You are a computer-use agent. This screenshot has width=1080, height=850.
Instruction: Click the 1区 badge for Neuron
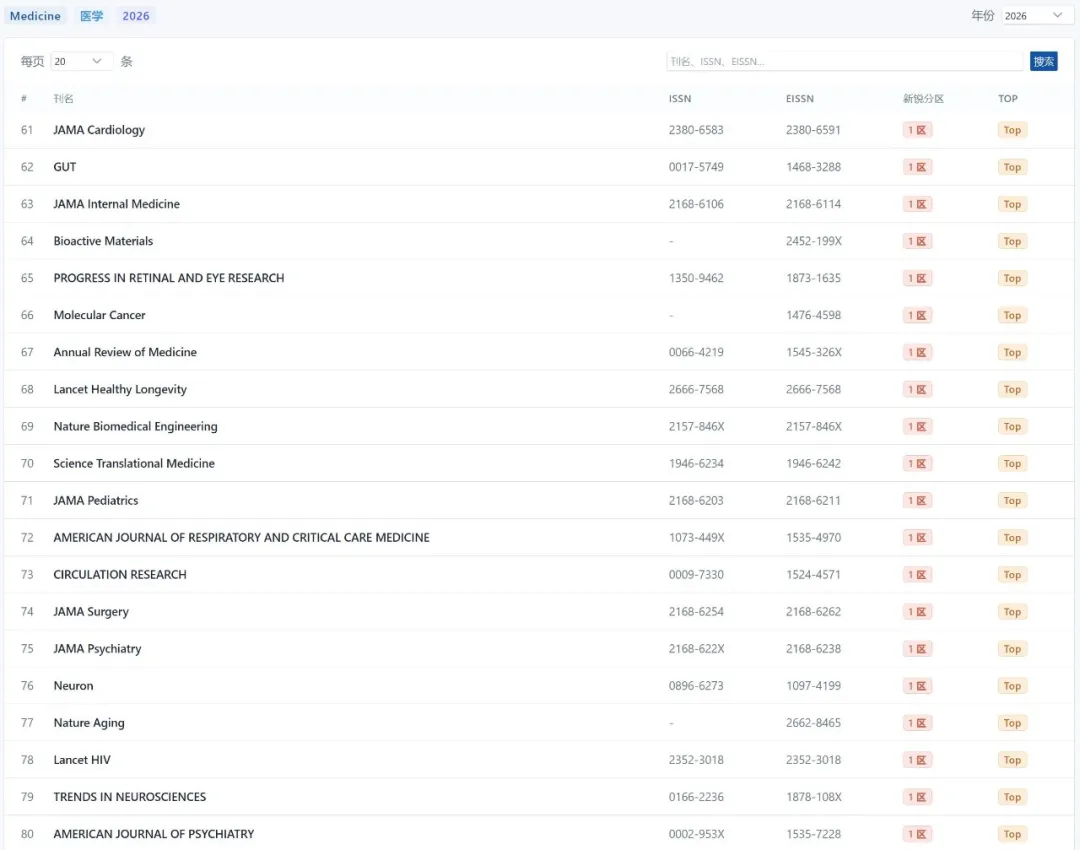[917, 686]
